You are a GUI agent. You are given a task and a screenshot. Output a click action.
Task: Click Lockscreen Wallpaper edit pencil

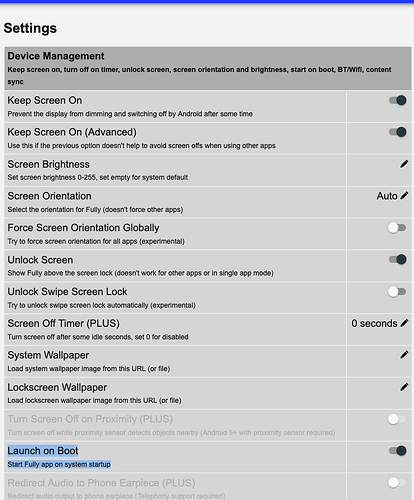[x=404, y=387]
